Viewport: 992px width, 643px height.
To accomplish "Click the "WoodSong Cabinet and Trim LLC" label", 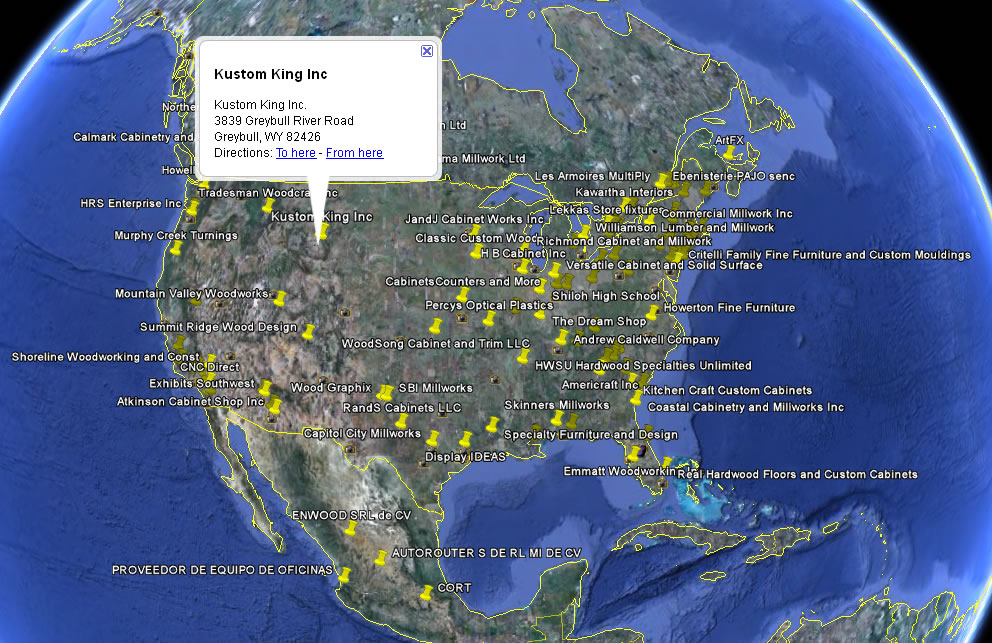I will tap(436, 344).
